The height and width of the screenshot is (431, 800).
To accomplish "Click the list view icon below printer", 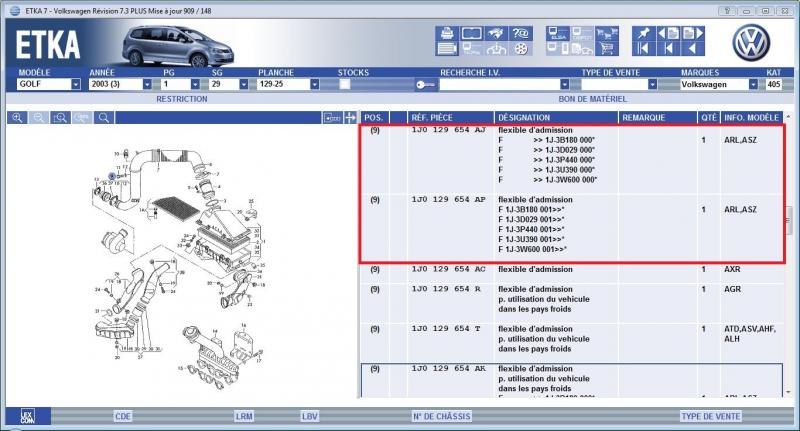I will (x=447, y=48).
